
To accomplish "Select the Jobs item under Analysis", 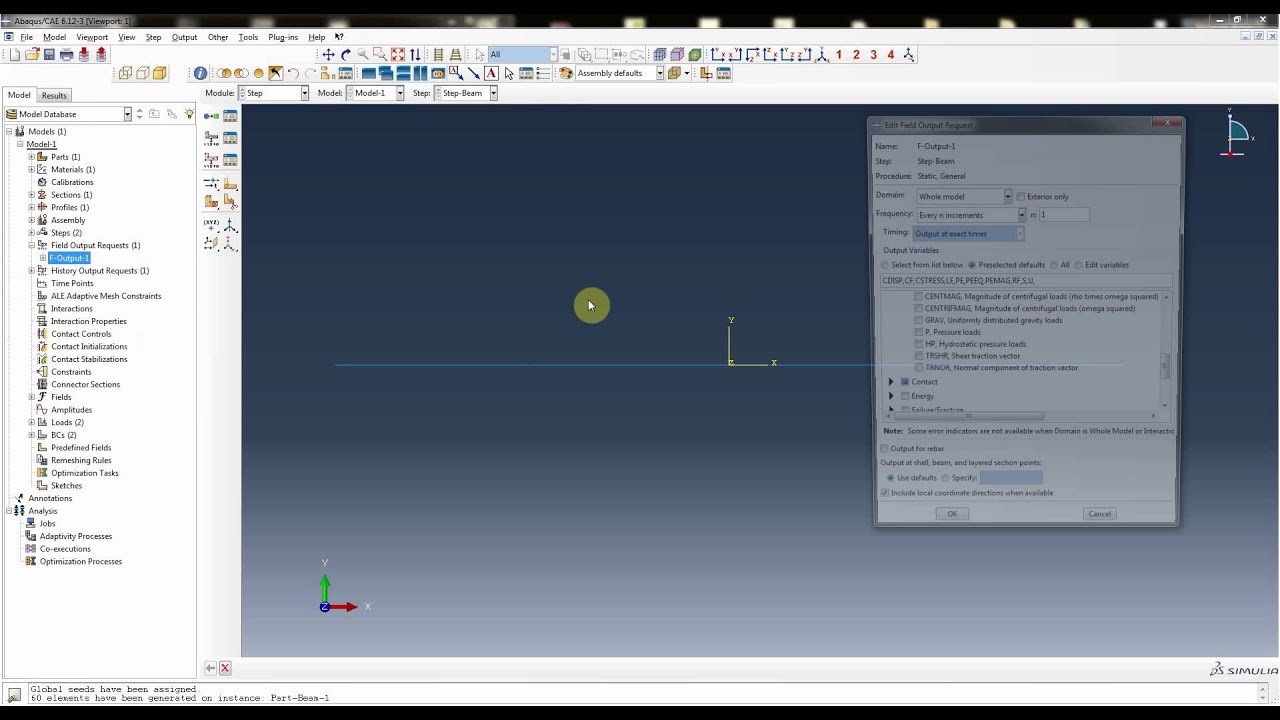I will pos(47,523).
